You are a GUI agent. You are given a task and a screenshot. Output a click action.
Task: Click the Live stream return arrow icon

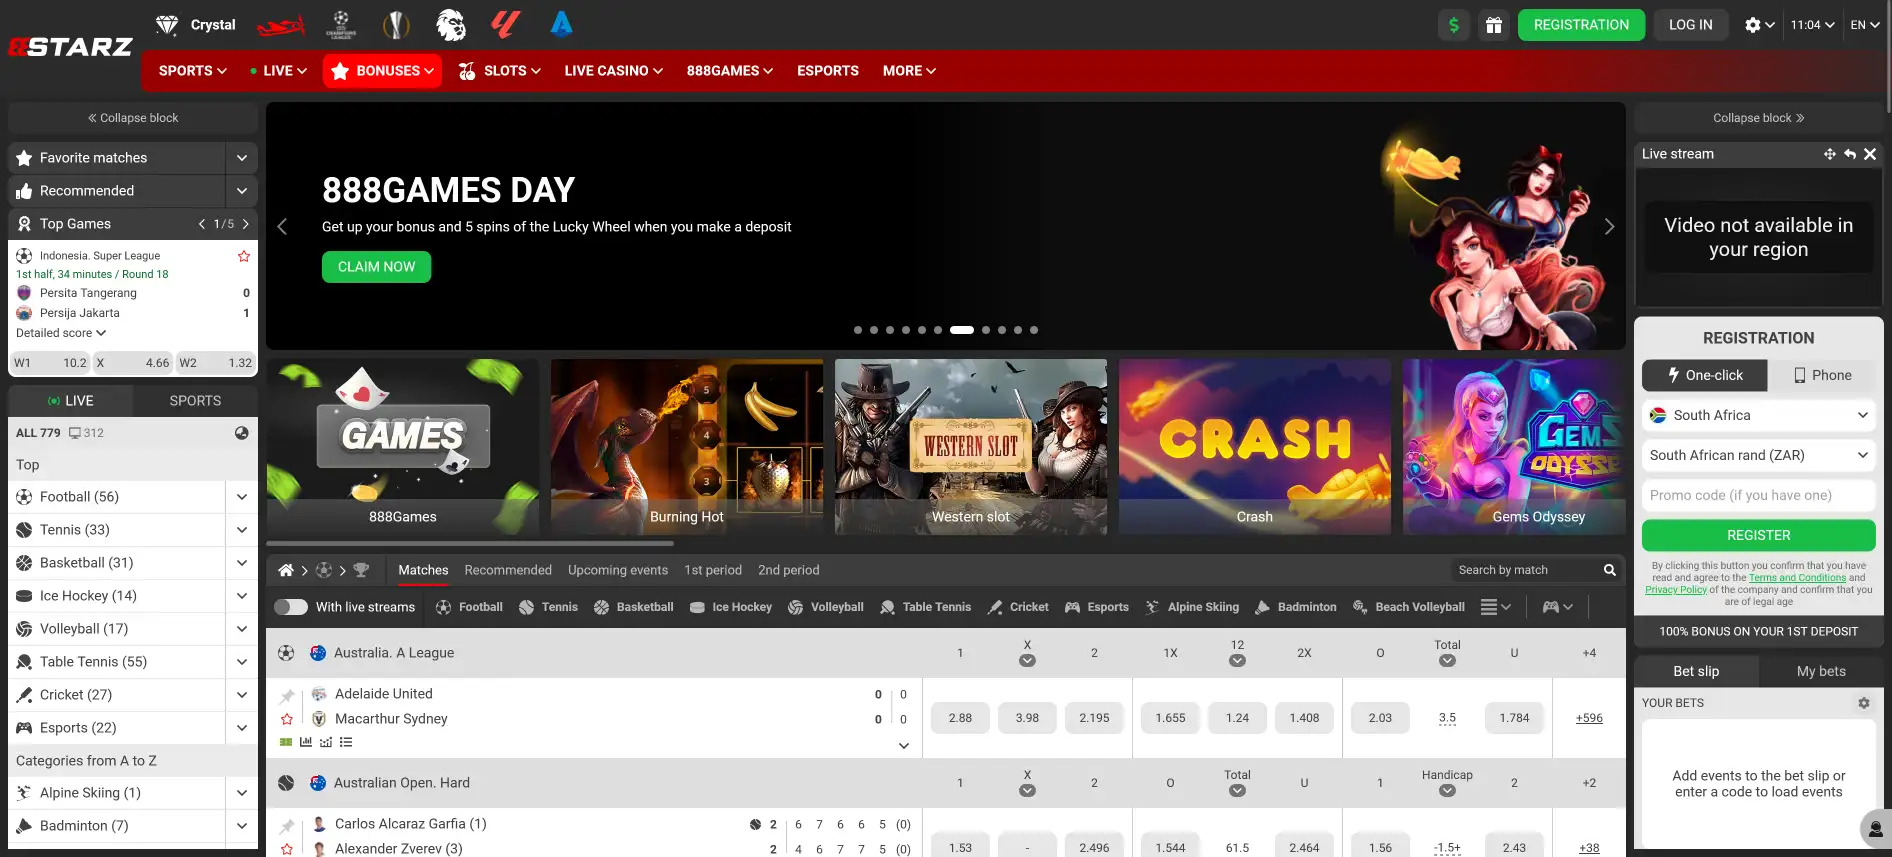pyautogui.click(x=1850, y=154)
